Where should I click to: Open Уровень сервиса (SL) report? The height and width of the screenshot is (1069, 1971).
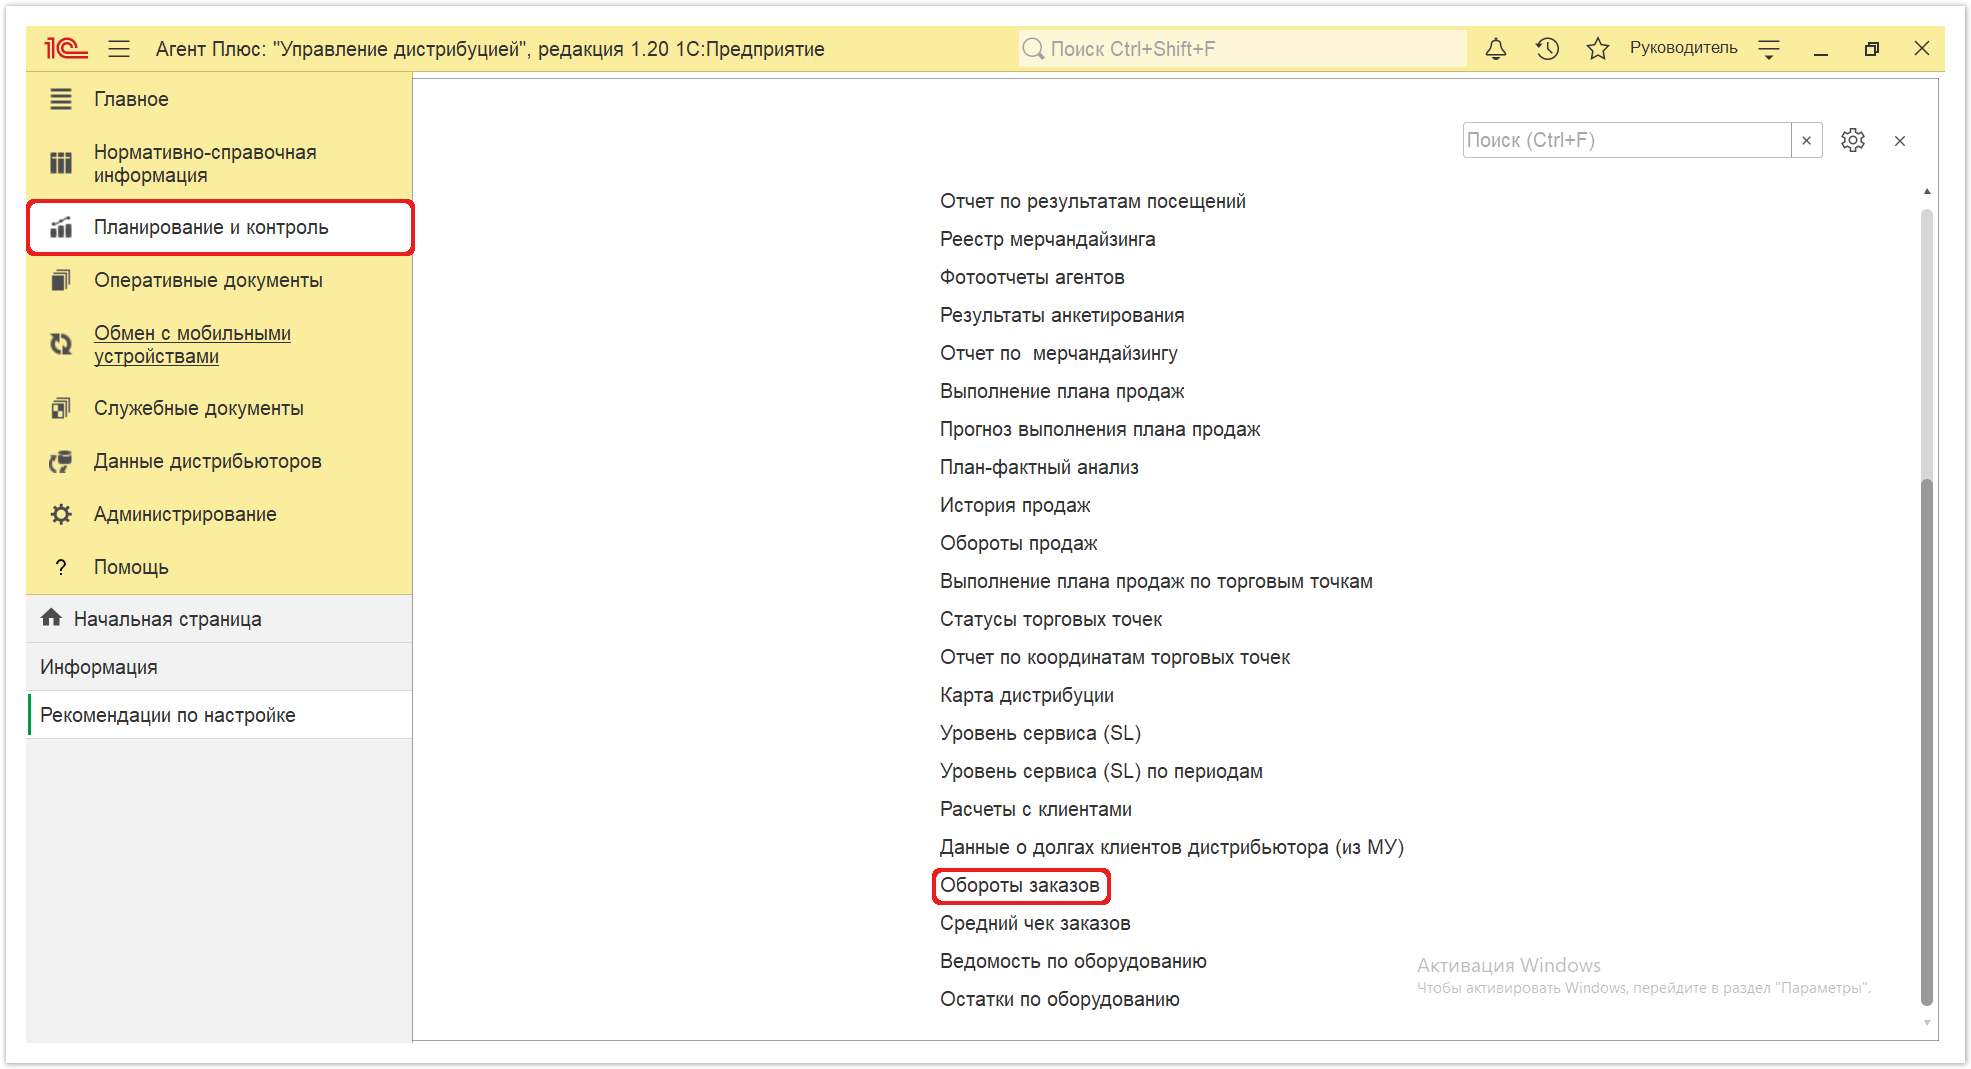[x=1040, y=733]
